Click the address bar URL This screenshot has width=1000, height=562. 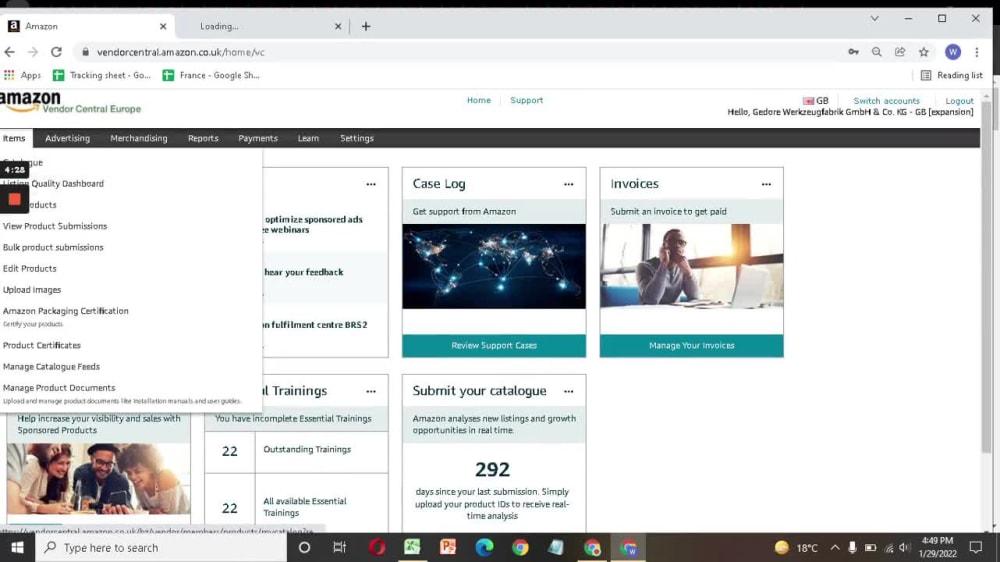coord(180,52)
